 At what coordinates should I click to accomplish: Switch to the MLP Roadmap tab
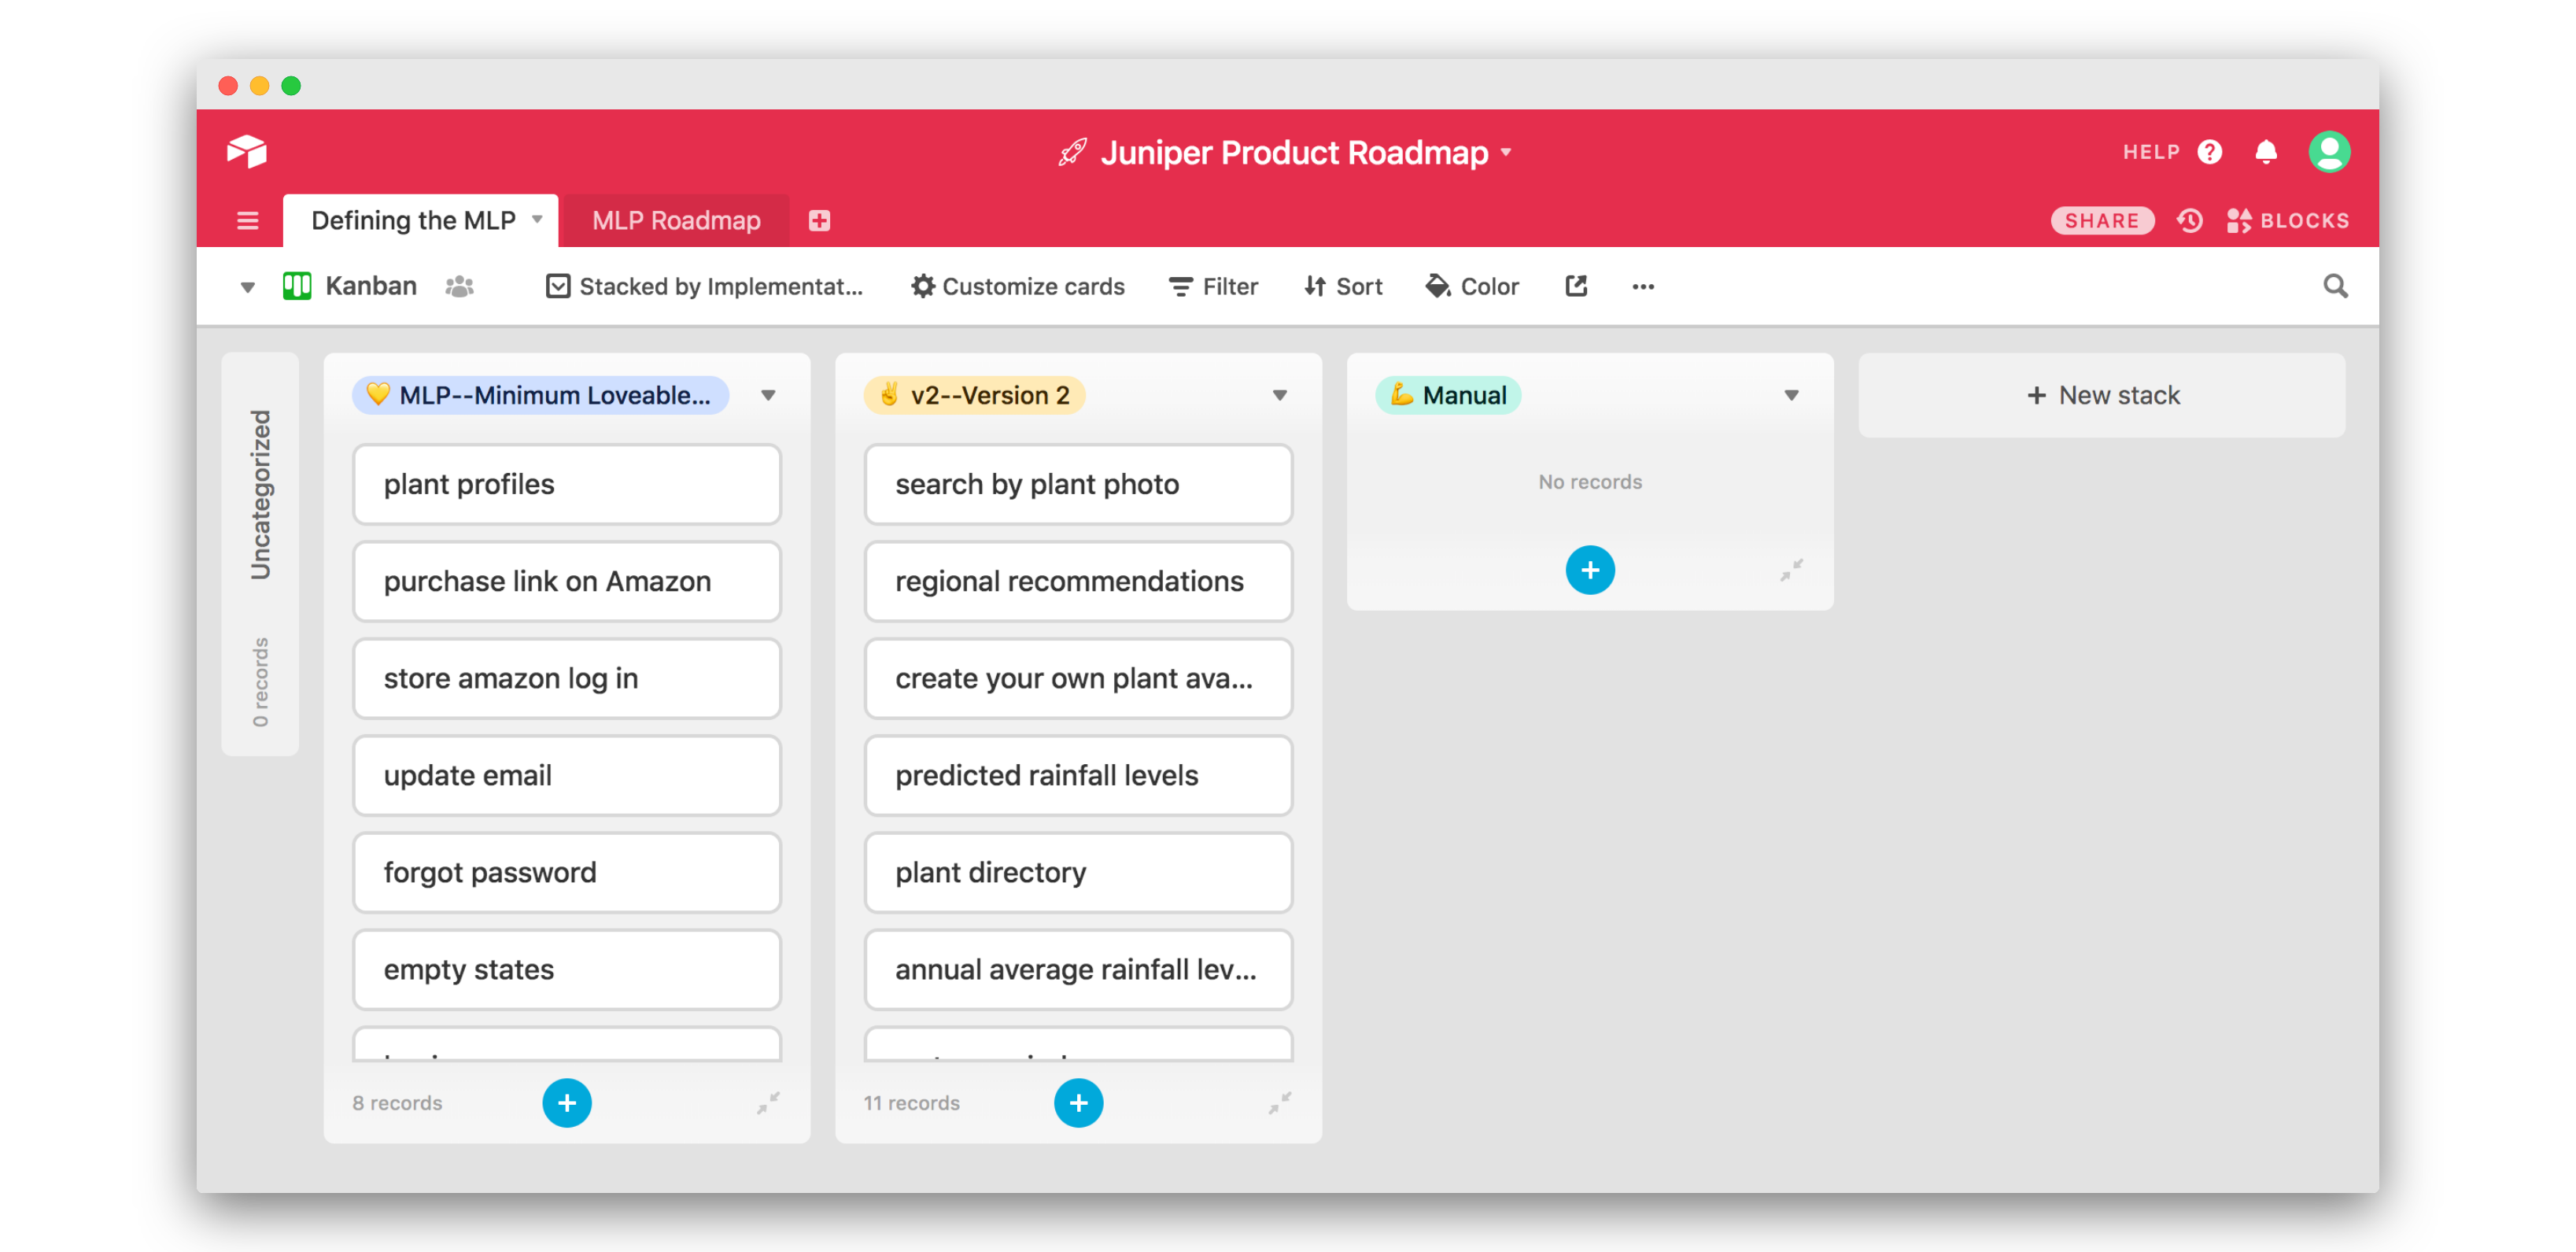click(676, 221)
